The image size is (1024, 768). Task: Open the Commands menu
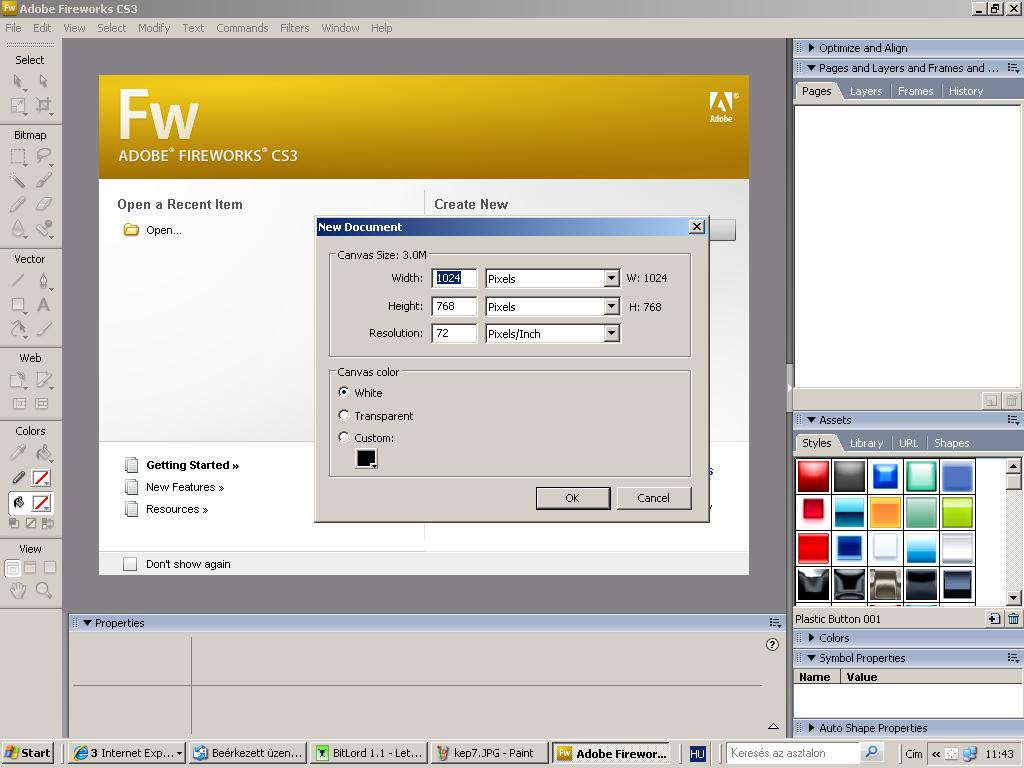(x=242, y=28)
